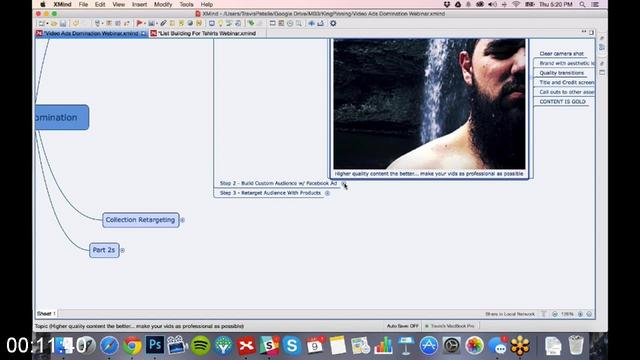Expand the Part 2s topic

(x=122, y=250)
